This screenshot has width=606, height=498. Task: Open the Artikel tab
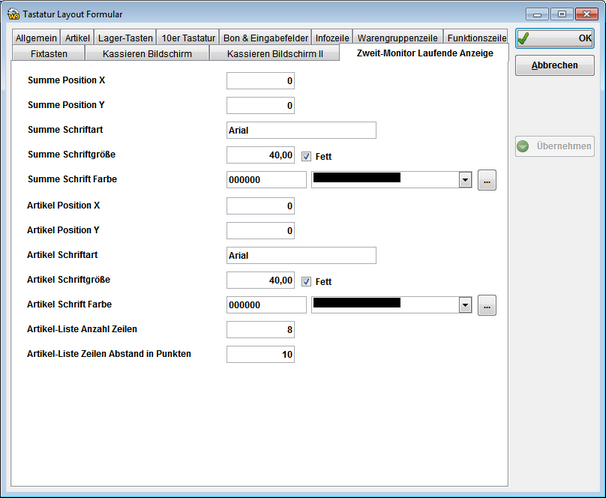(x=77, y=38)
